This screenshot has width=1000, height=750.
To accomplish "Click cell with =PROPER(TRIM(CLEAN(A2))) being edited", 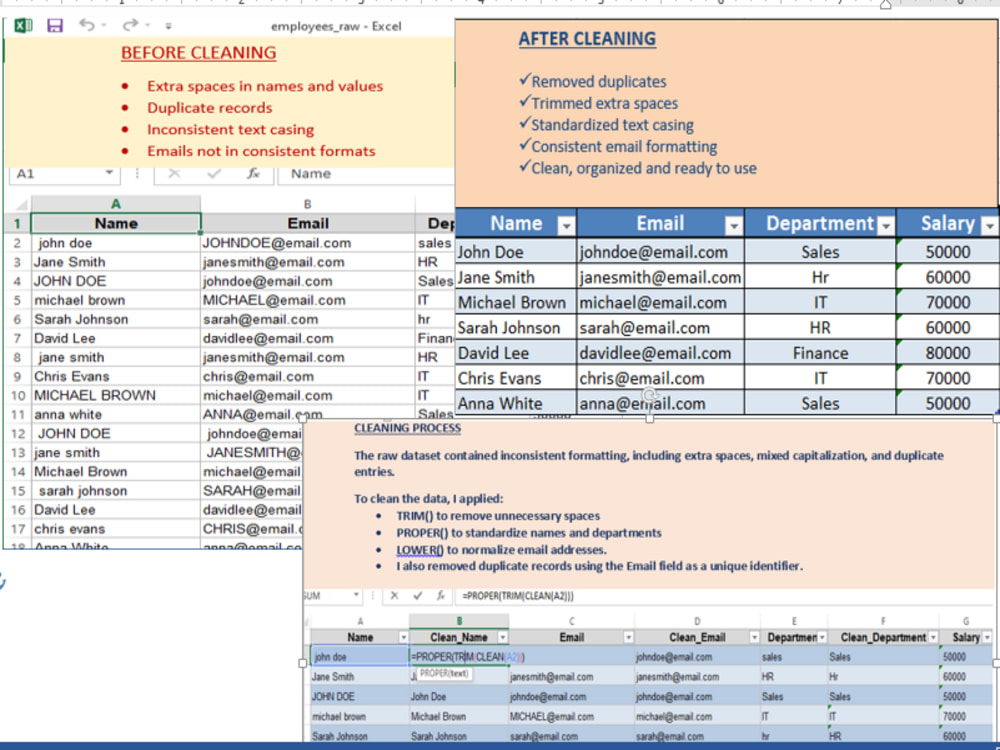I will [x=459, y=656].
